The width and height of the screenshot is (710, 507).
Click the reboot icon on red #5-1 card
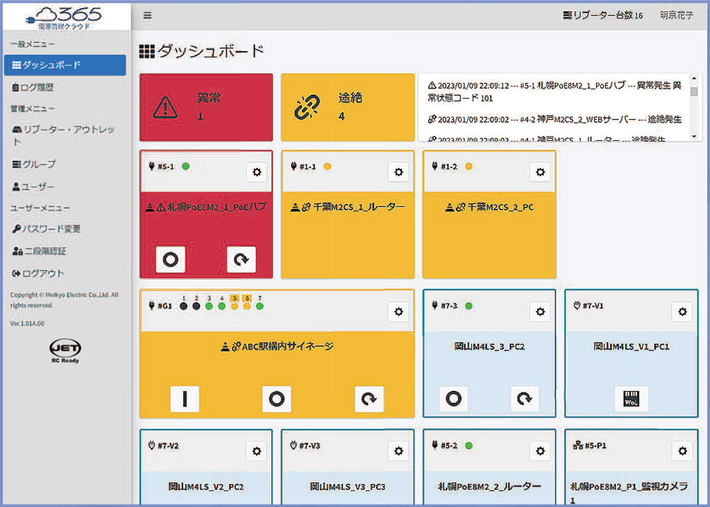click(241, 260)
